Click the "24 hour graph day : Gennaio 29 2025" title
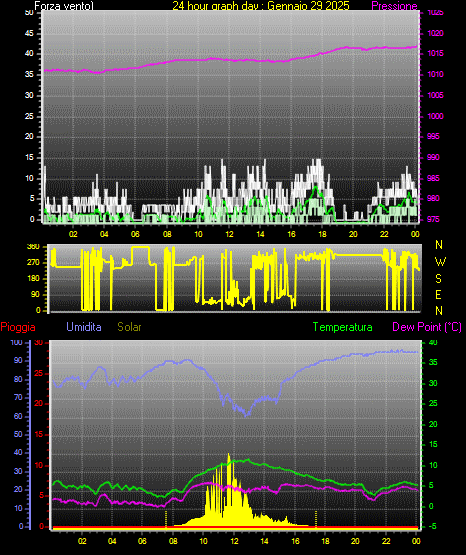This screenshot has height=555, width=466. pyautogui.click(x=261, y=6)
